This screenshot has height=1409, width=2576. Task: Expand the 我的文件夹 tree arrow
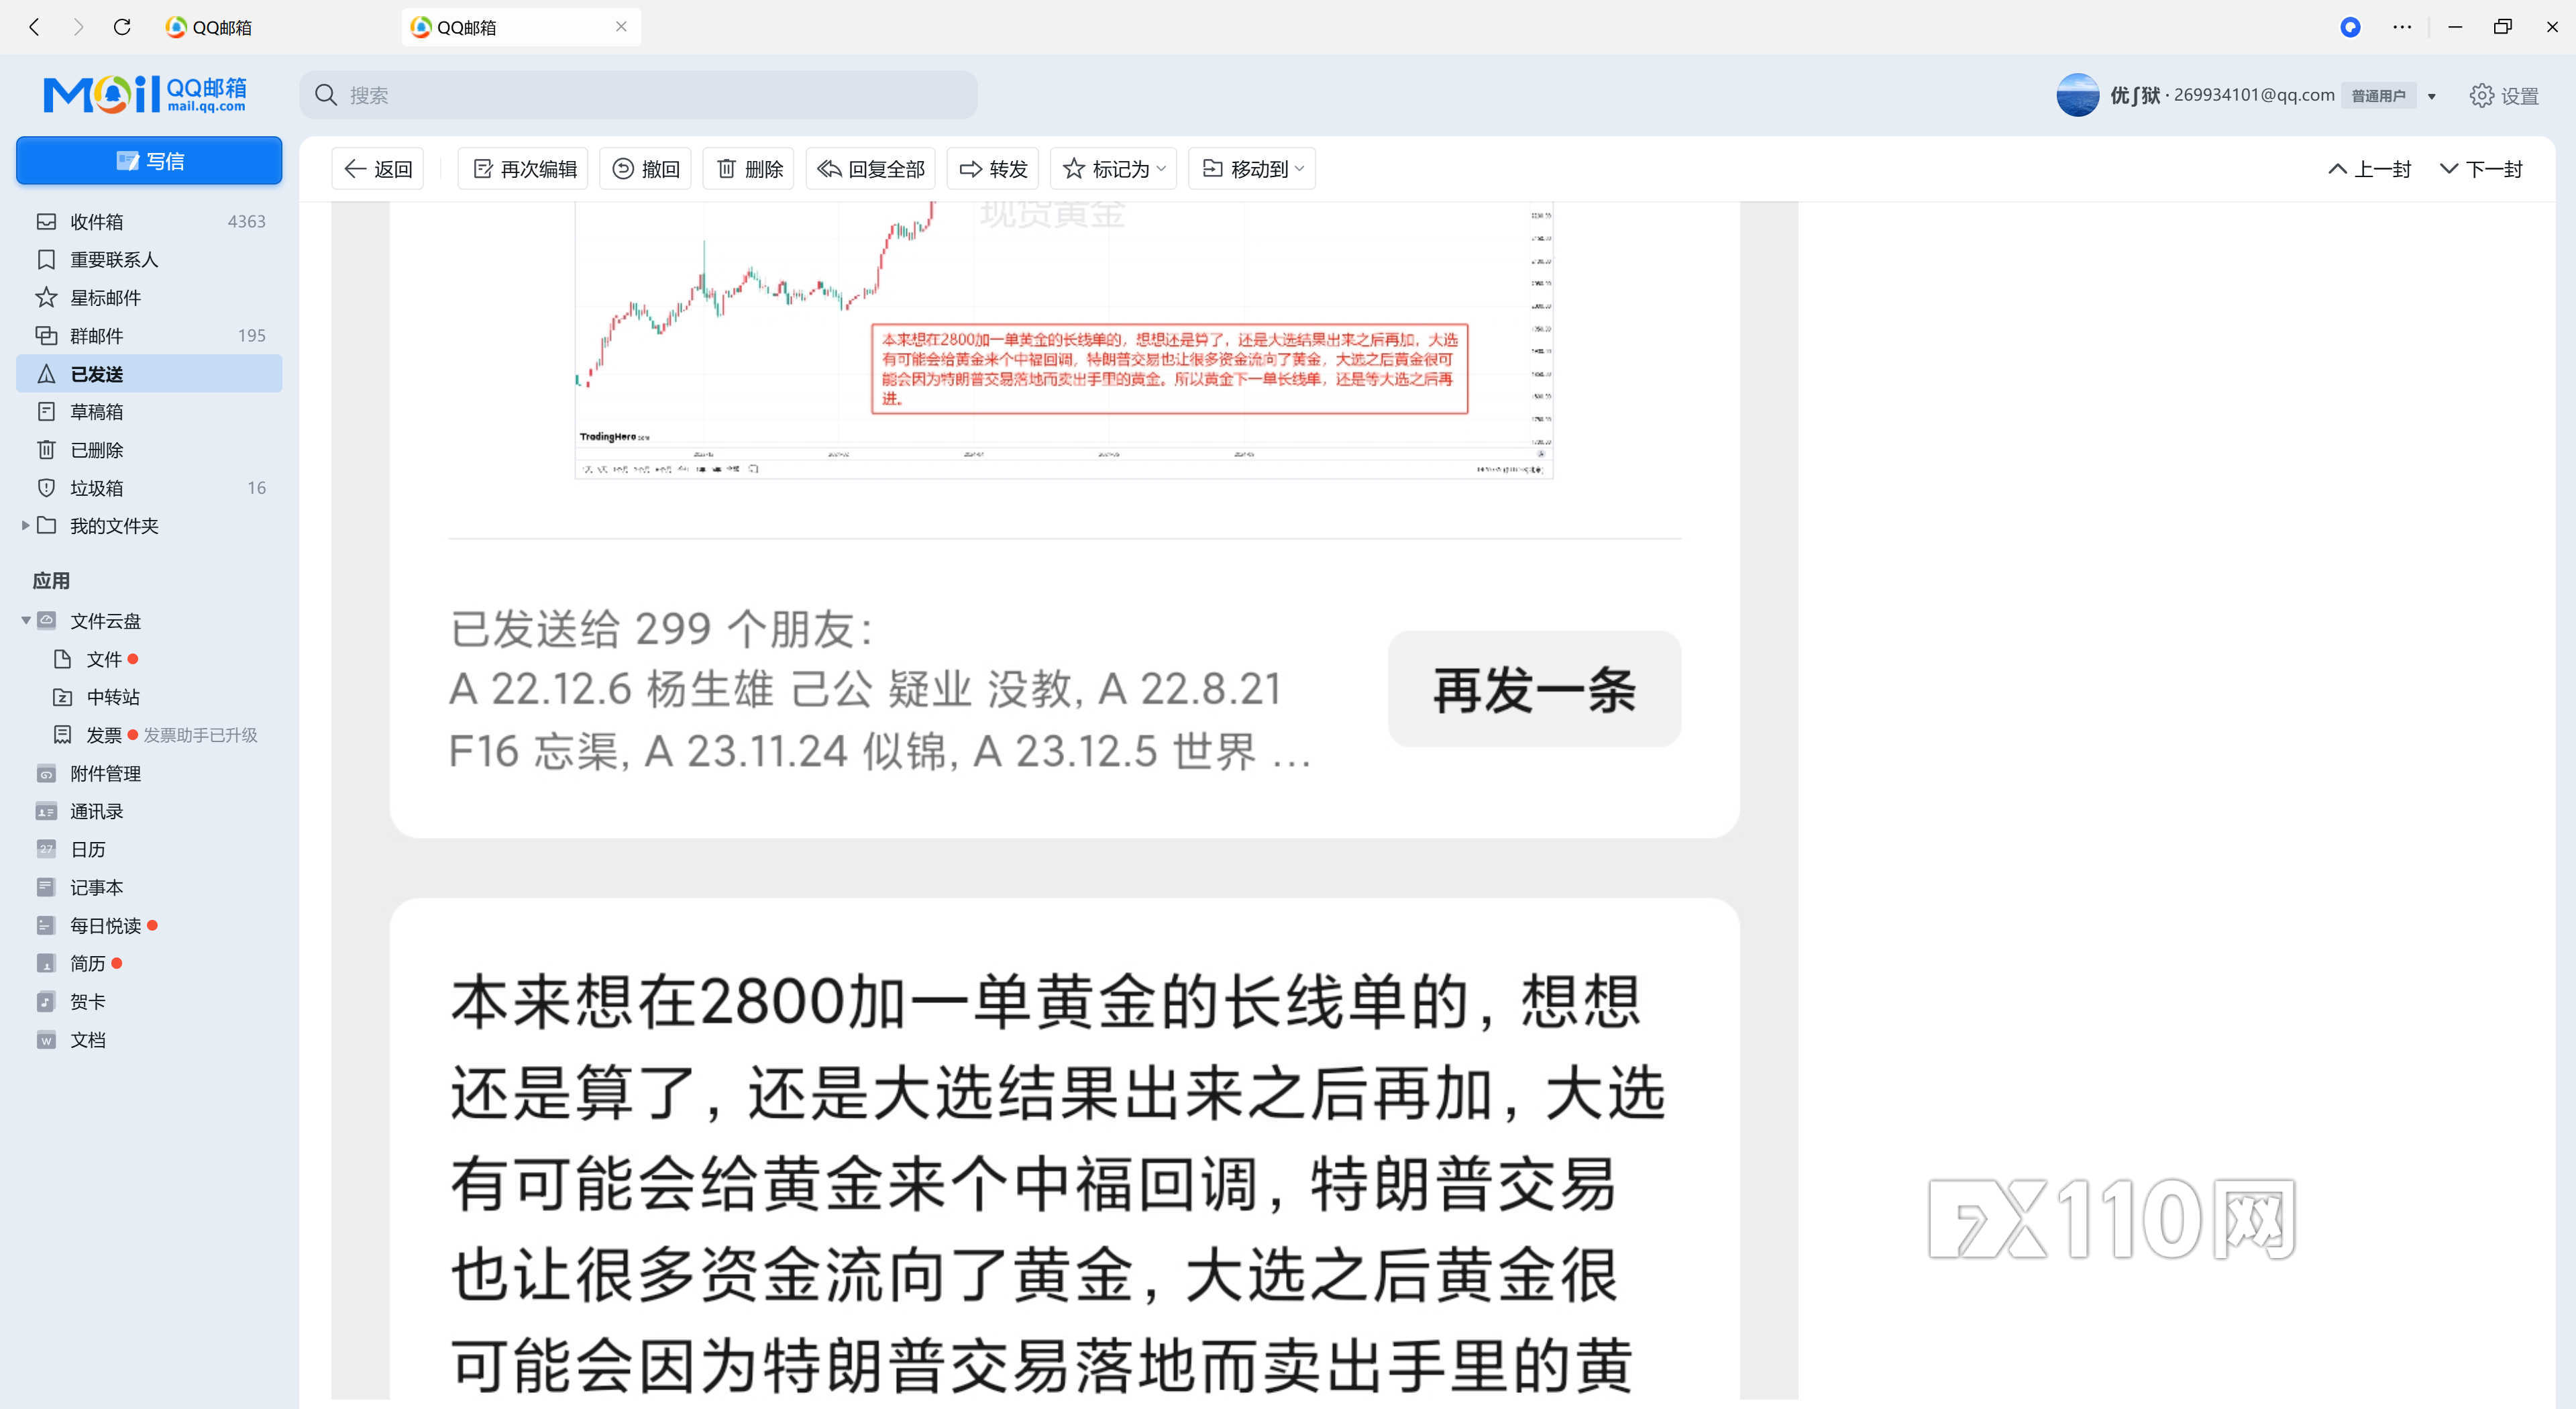pos(25,525)
